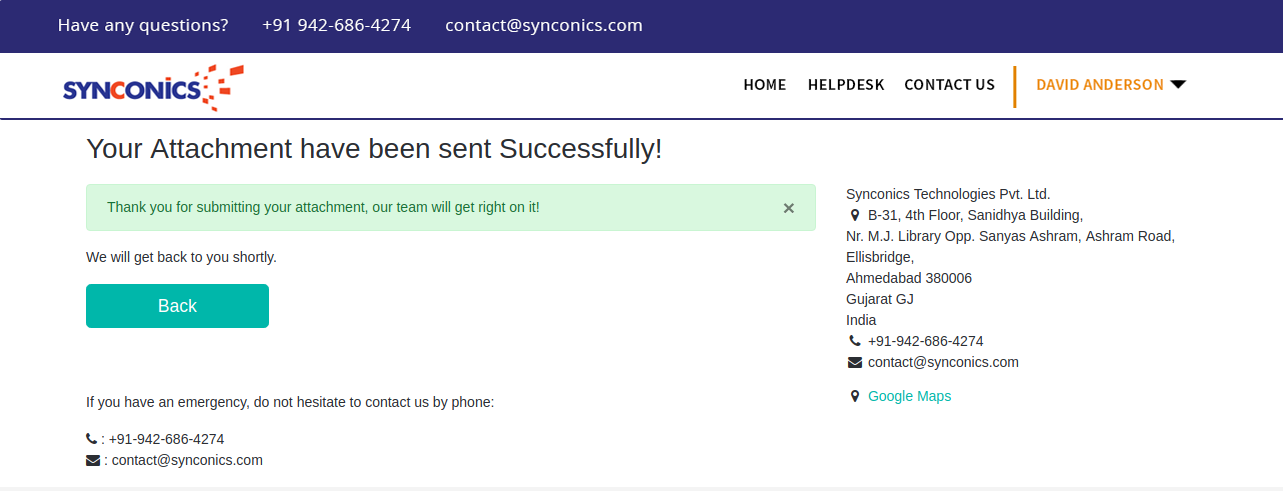Click the envelope icon in company details

(x=855, y=362)
